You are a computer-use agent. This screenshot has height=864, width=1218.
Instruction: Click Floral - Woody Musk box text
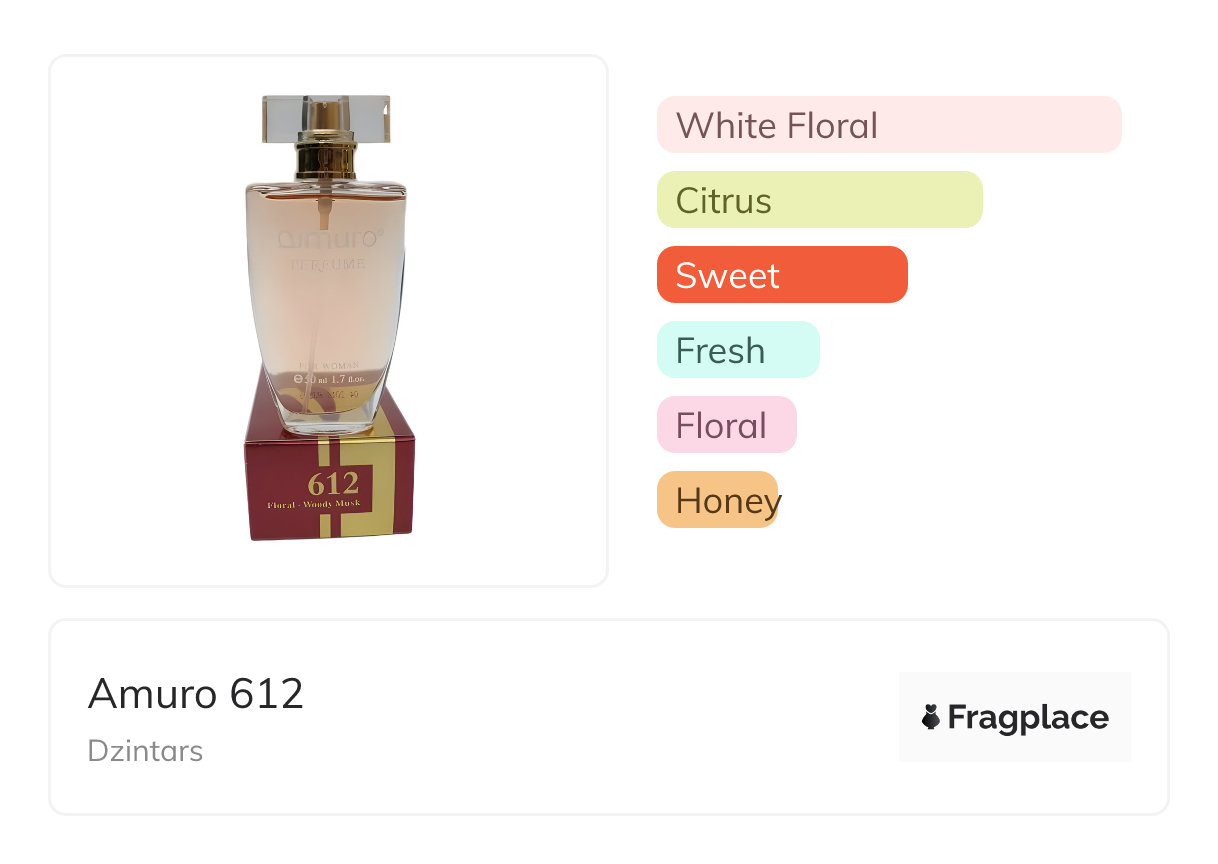(313, 505)
